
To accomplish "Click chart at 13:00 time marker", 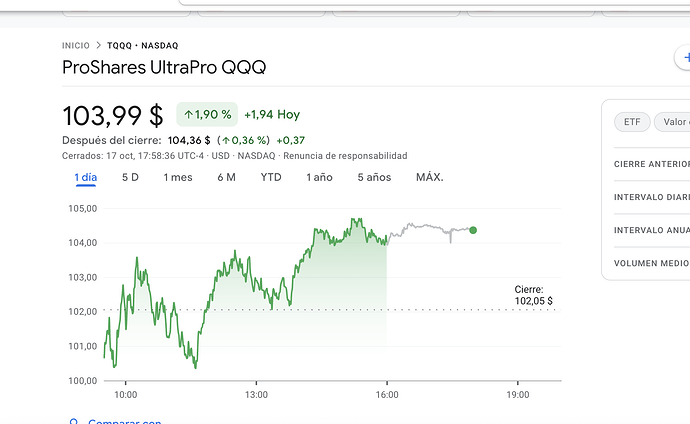I will pos(256,394).
